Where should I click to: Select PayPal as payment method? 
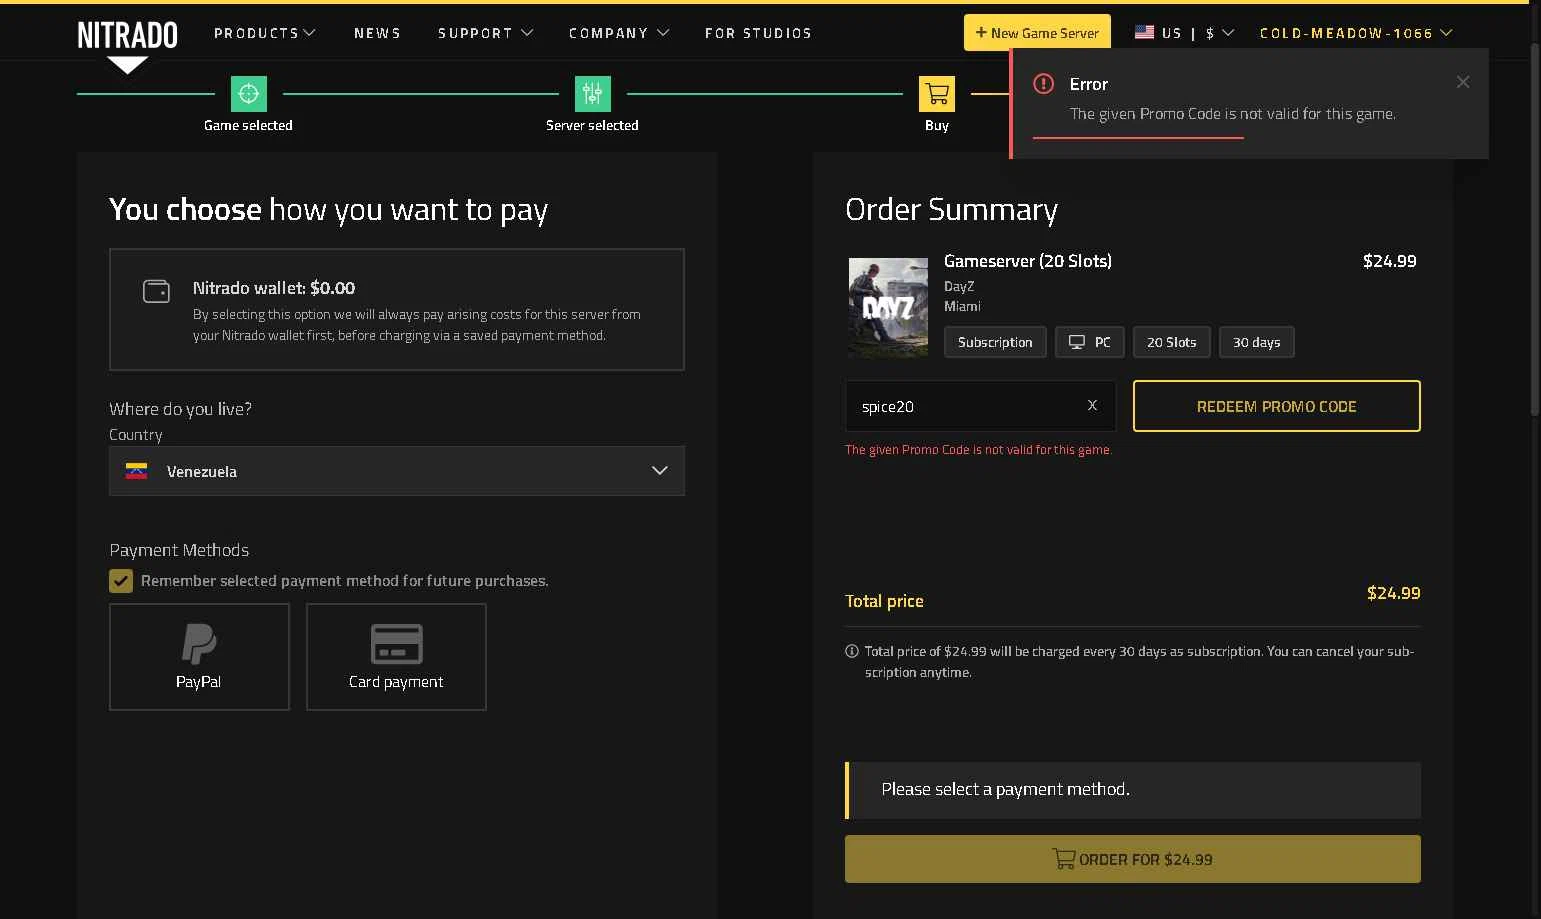click(199, 657)
